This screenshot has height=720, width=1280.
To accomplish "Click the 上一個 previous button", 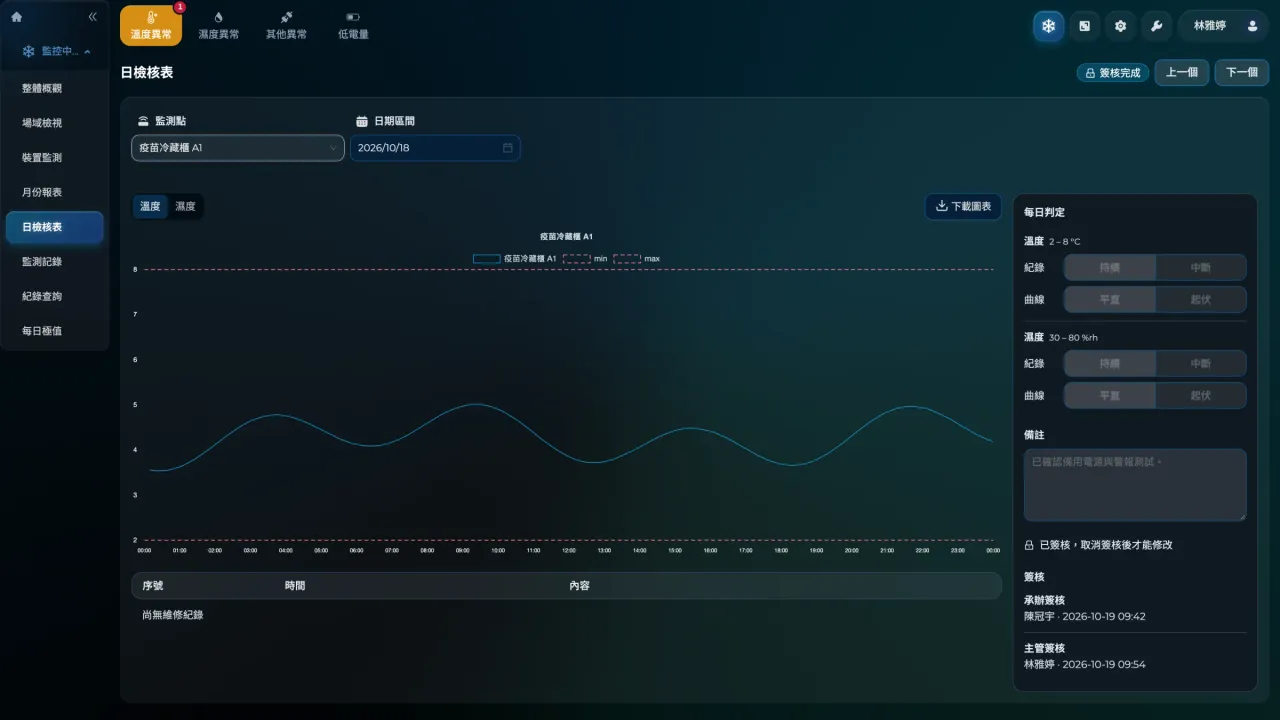I will 1182,73.
